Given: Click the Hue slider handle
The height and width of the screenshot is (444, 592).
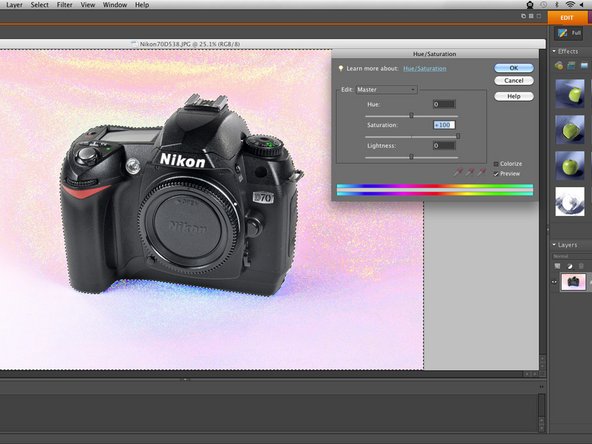Looking at the screenshot, I should click(412, 116).
